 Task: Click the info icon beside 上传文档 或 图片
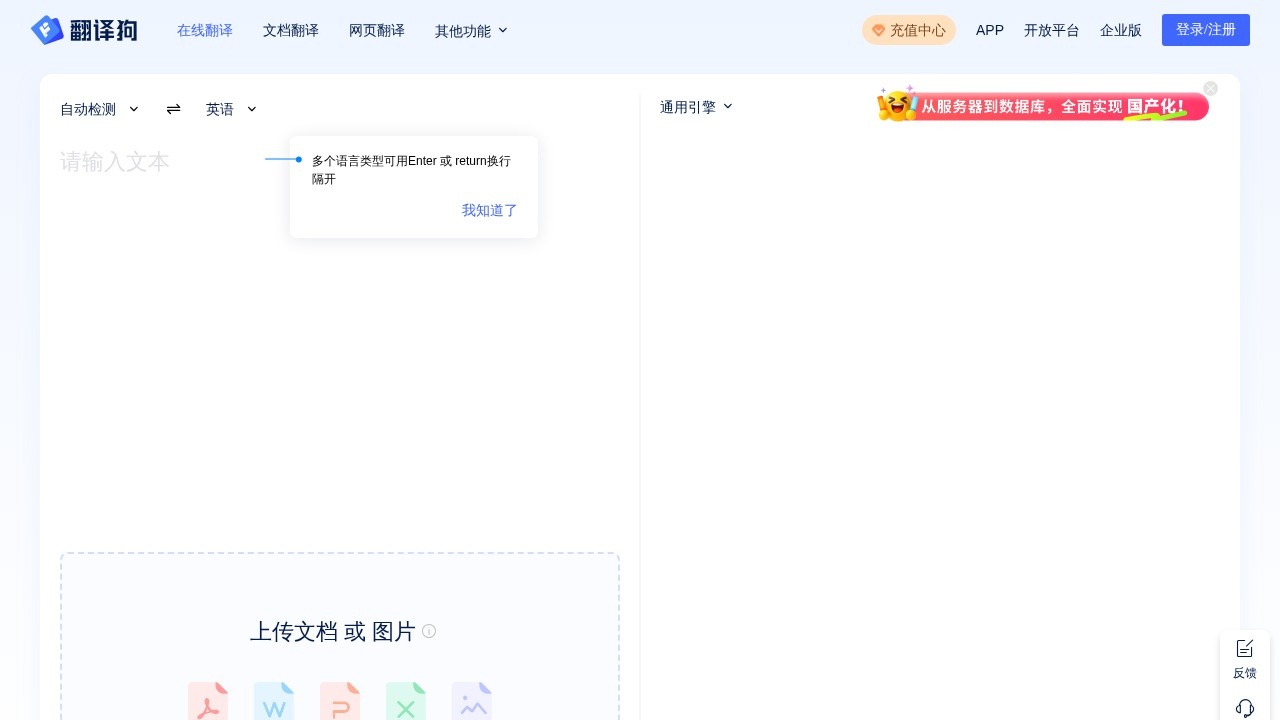click(x=429, y=631)
